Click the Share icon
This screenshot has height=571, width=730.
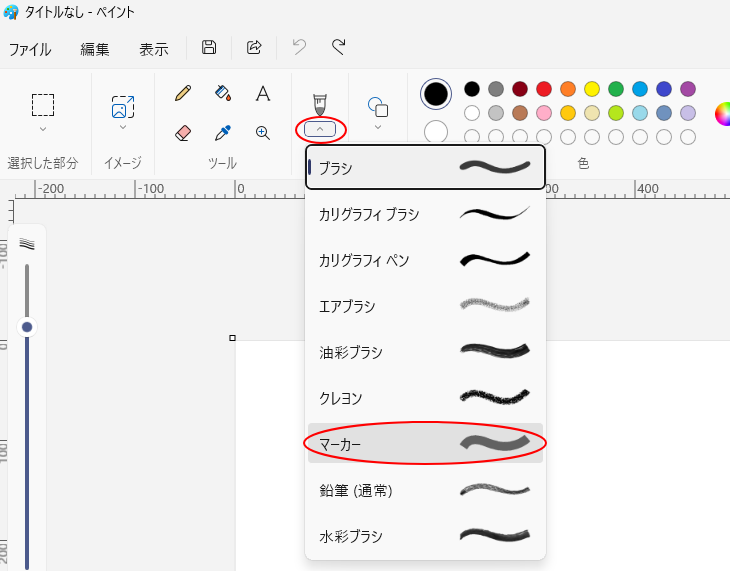(x=254, y=47)
